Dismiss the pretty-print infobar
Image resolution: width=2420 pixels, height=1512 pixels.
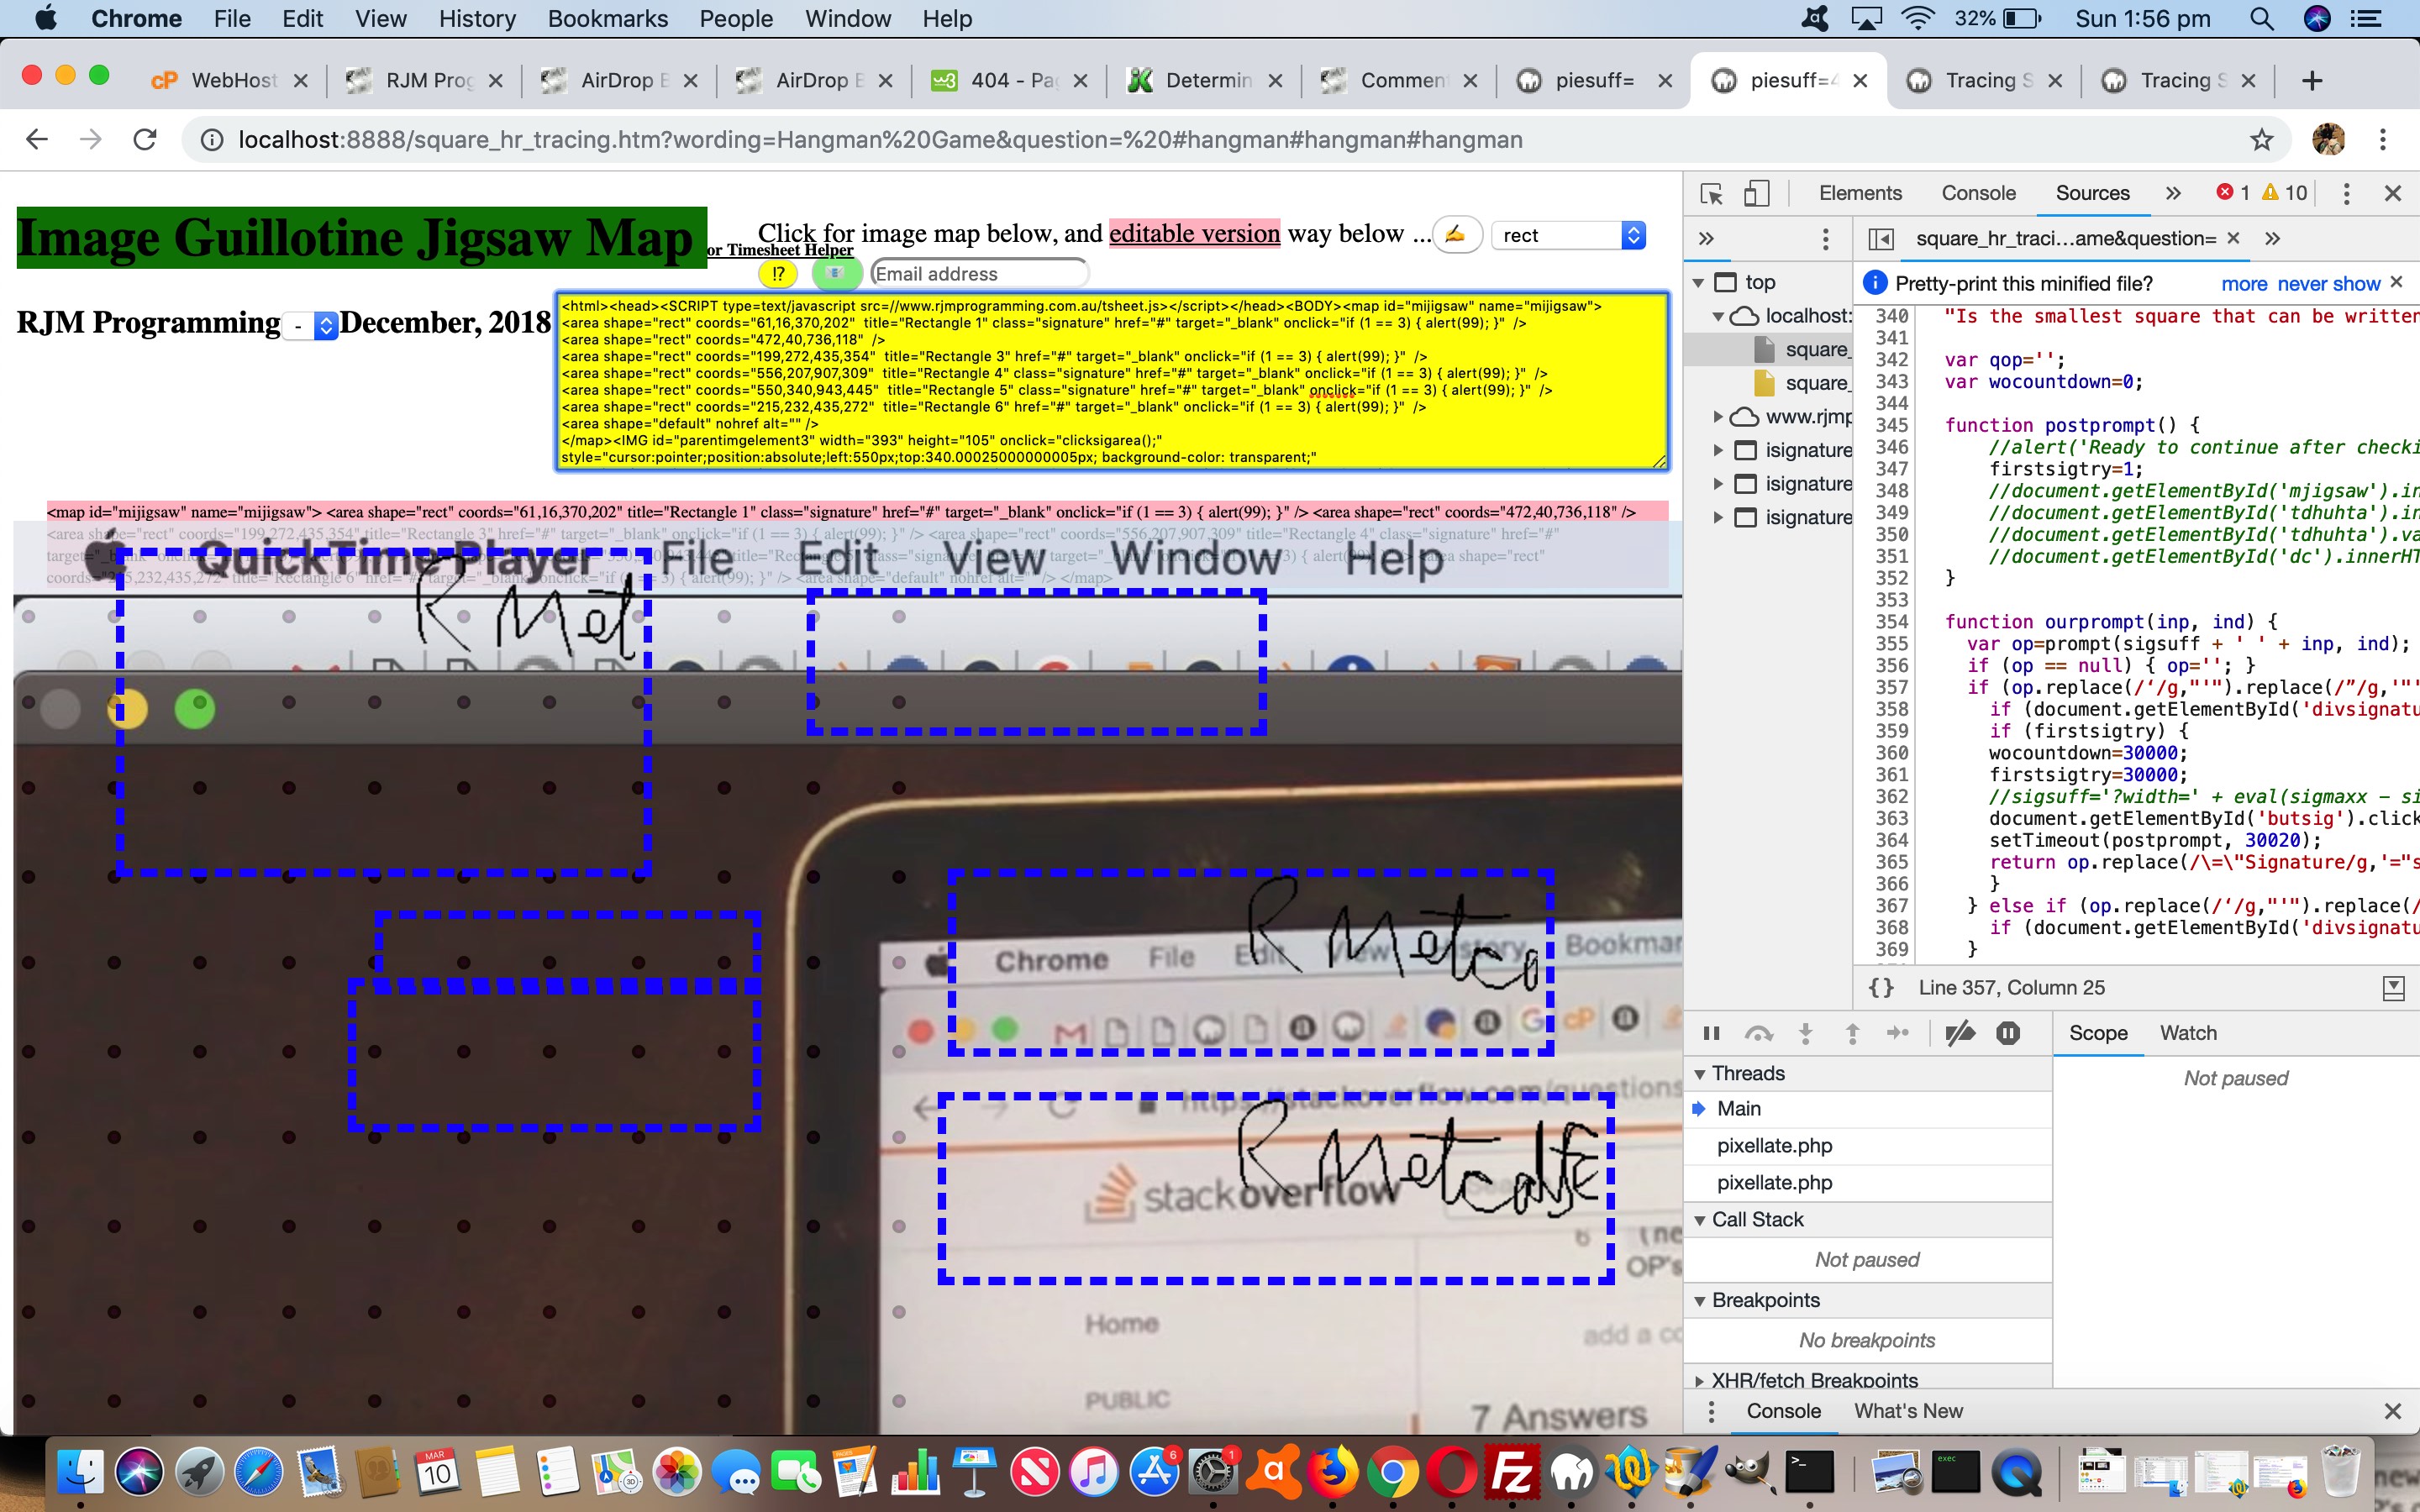tap(2396, 282)
